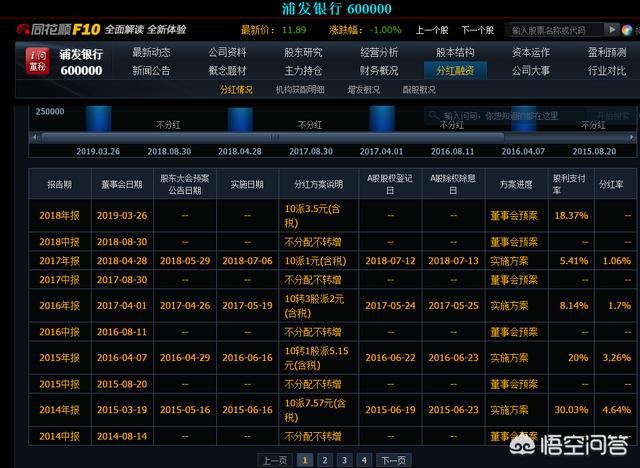This screenshot has width=640, height=468.
Task: Open the 主力持仓 tab
Action: point(303,71)
